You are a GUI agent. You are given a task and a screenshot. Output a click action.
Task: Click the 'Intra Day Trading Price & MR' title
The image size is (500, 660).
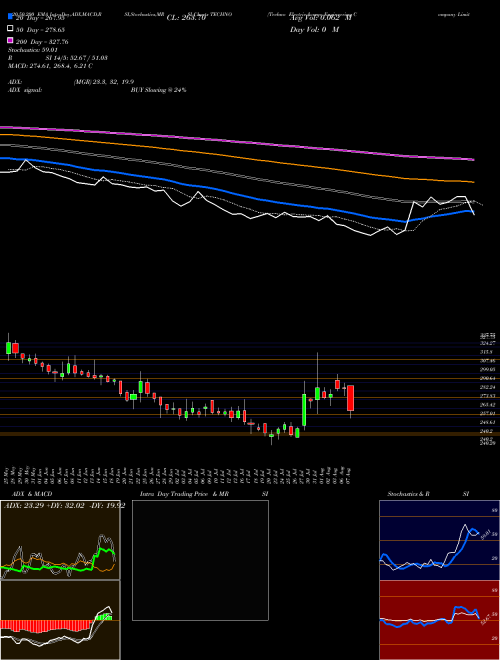(x=184, y=494)
